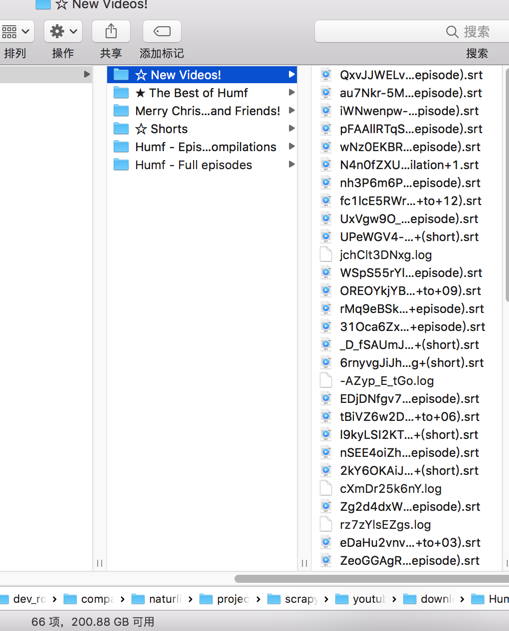Screen dimensions: 509x631
Task: Click the arrow in the leftmost column's highlighted row
Action: pyautogui.click(x=87, y=74)
